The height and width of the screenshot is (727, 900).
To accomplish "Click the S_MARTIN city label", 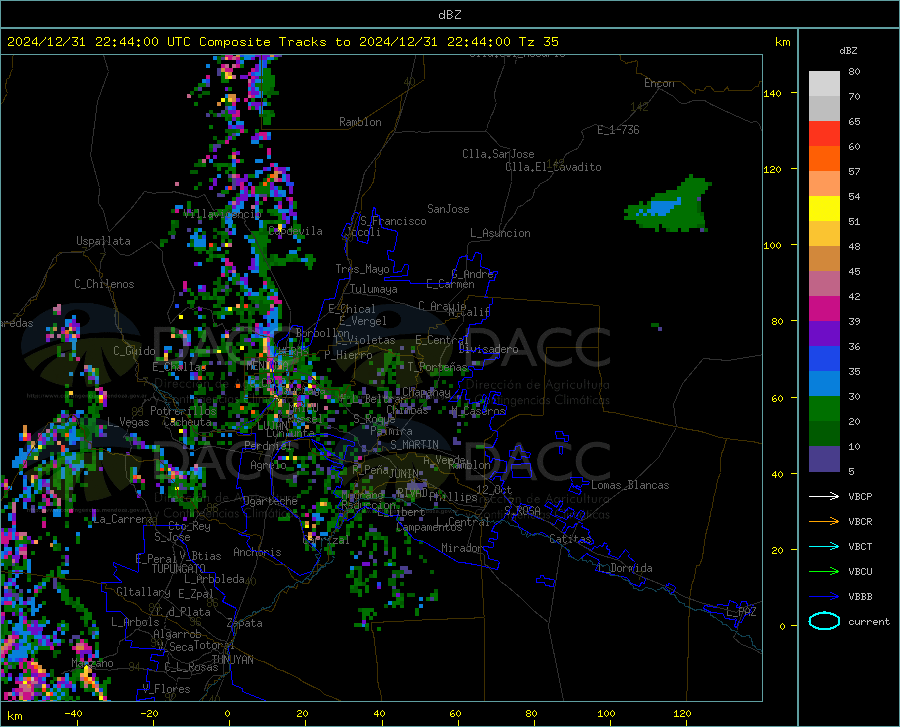I will point(414,445).
